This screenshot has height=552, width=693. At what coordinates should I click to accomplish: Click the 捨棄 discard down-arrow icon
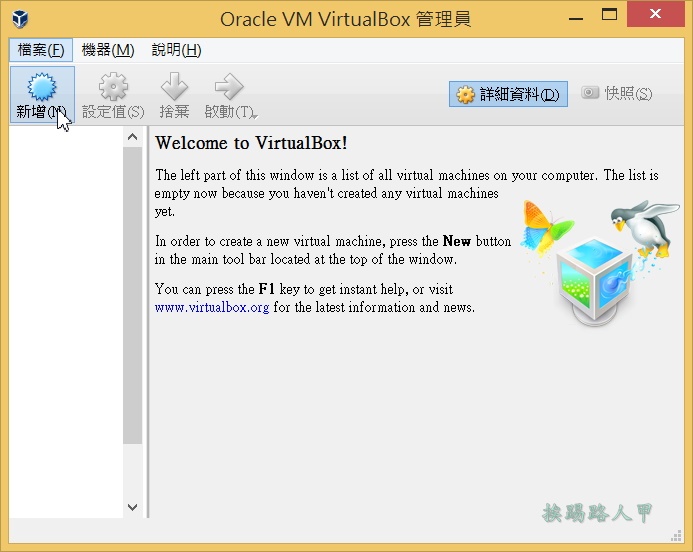click(x=174, y=86)
